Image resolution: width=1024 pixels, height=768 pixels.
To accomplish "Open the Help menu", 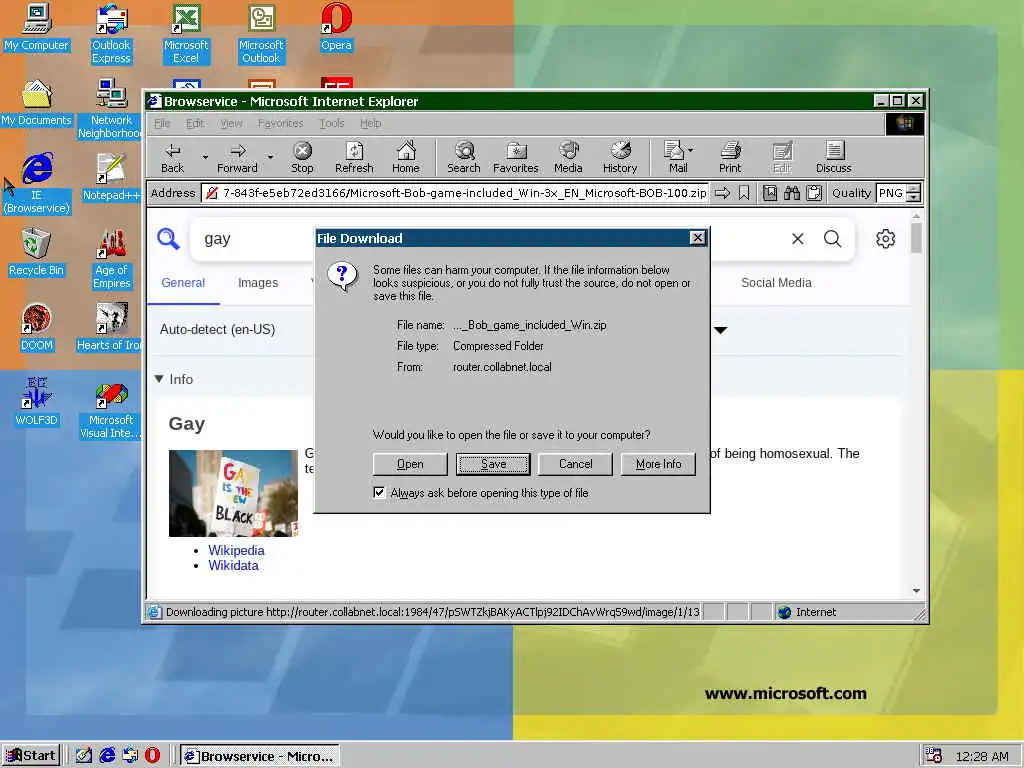I will coord(370,123).
